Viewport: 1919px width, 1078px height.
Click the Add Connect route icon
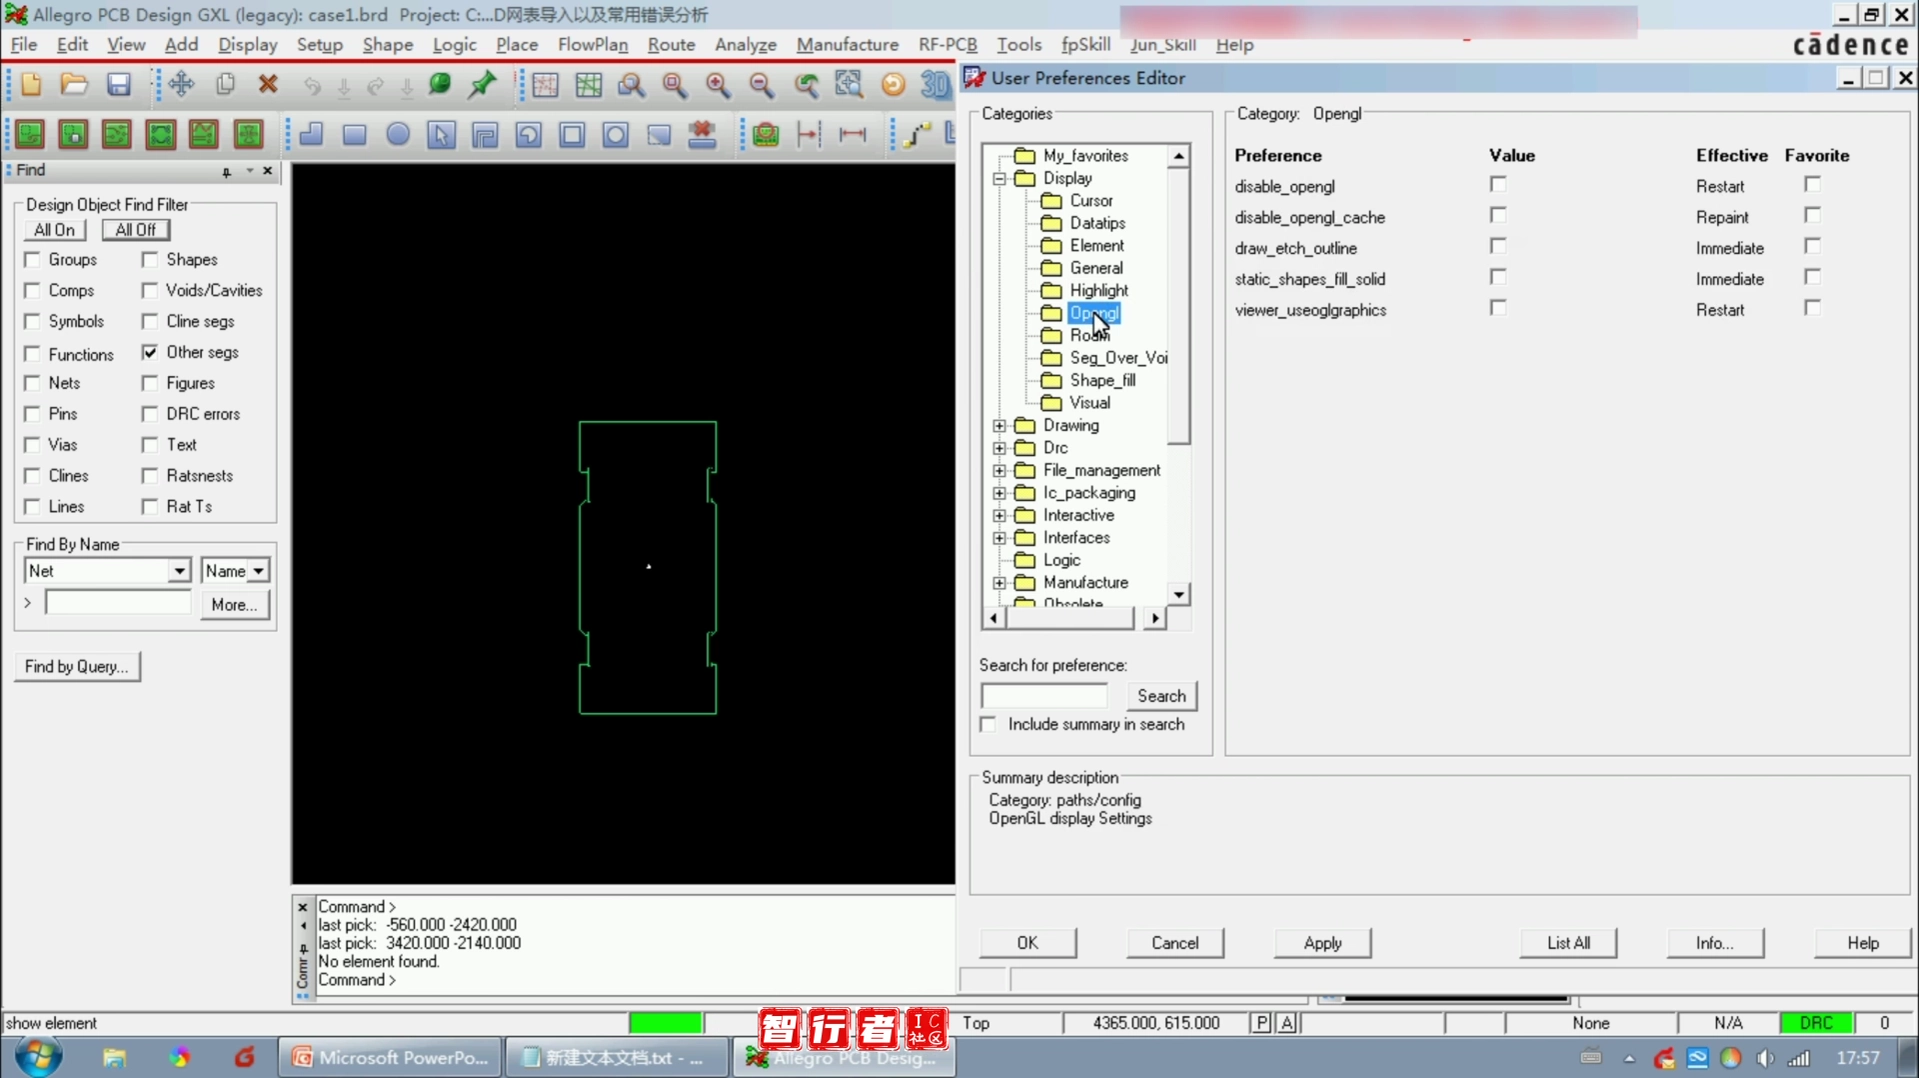(x=916, y=135)
